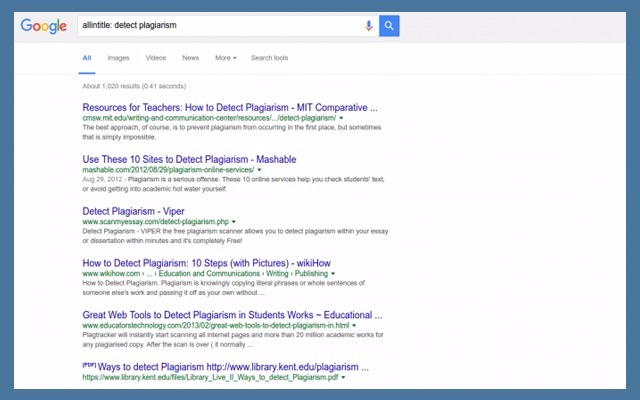Switch to the News tab
Screen dimensions: 640x400
point(190,58)
